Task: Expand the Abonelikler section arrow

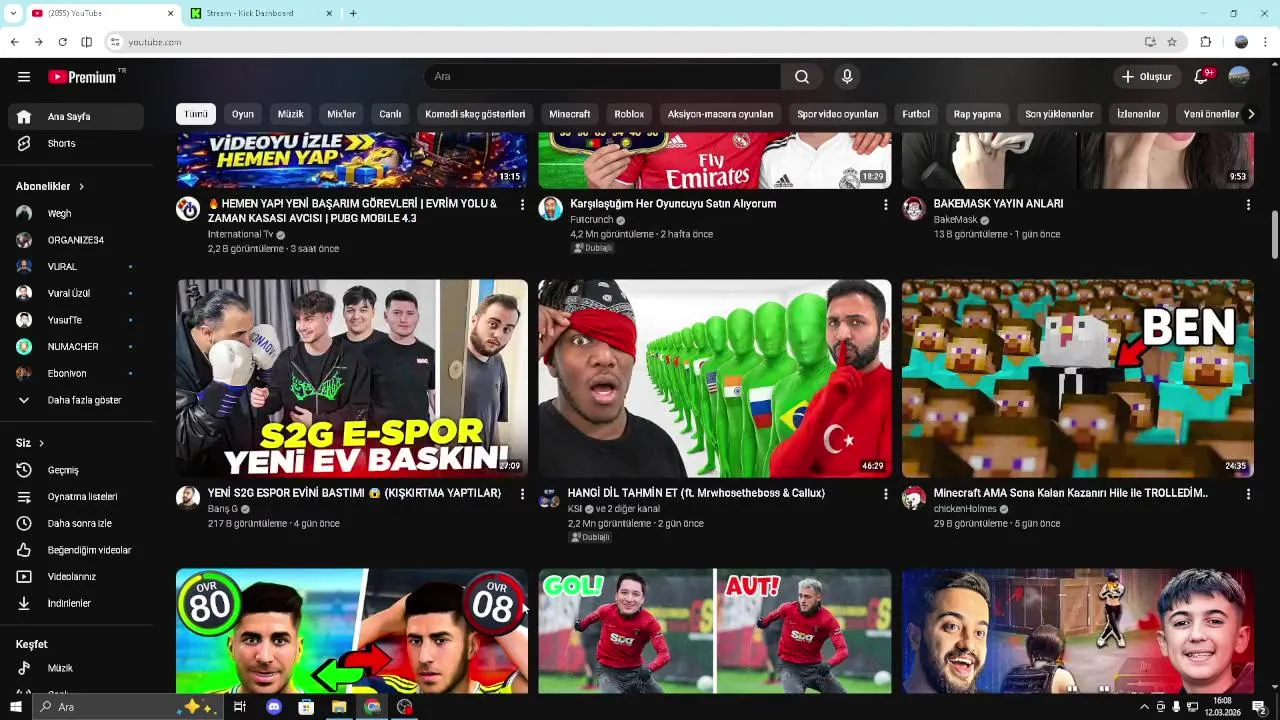Action: [81, 187]
